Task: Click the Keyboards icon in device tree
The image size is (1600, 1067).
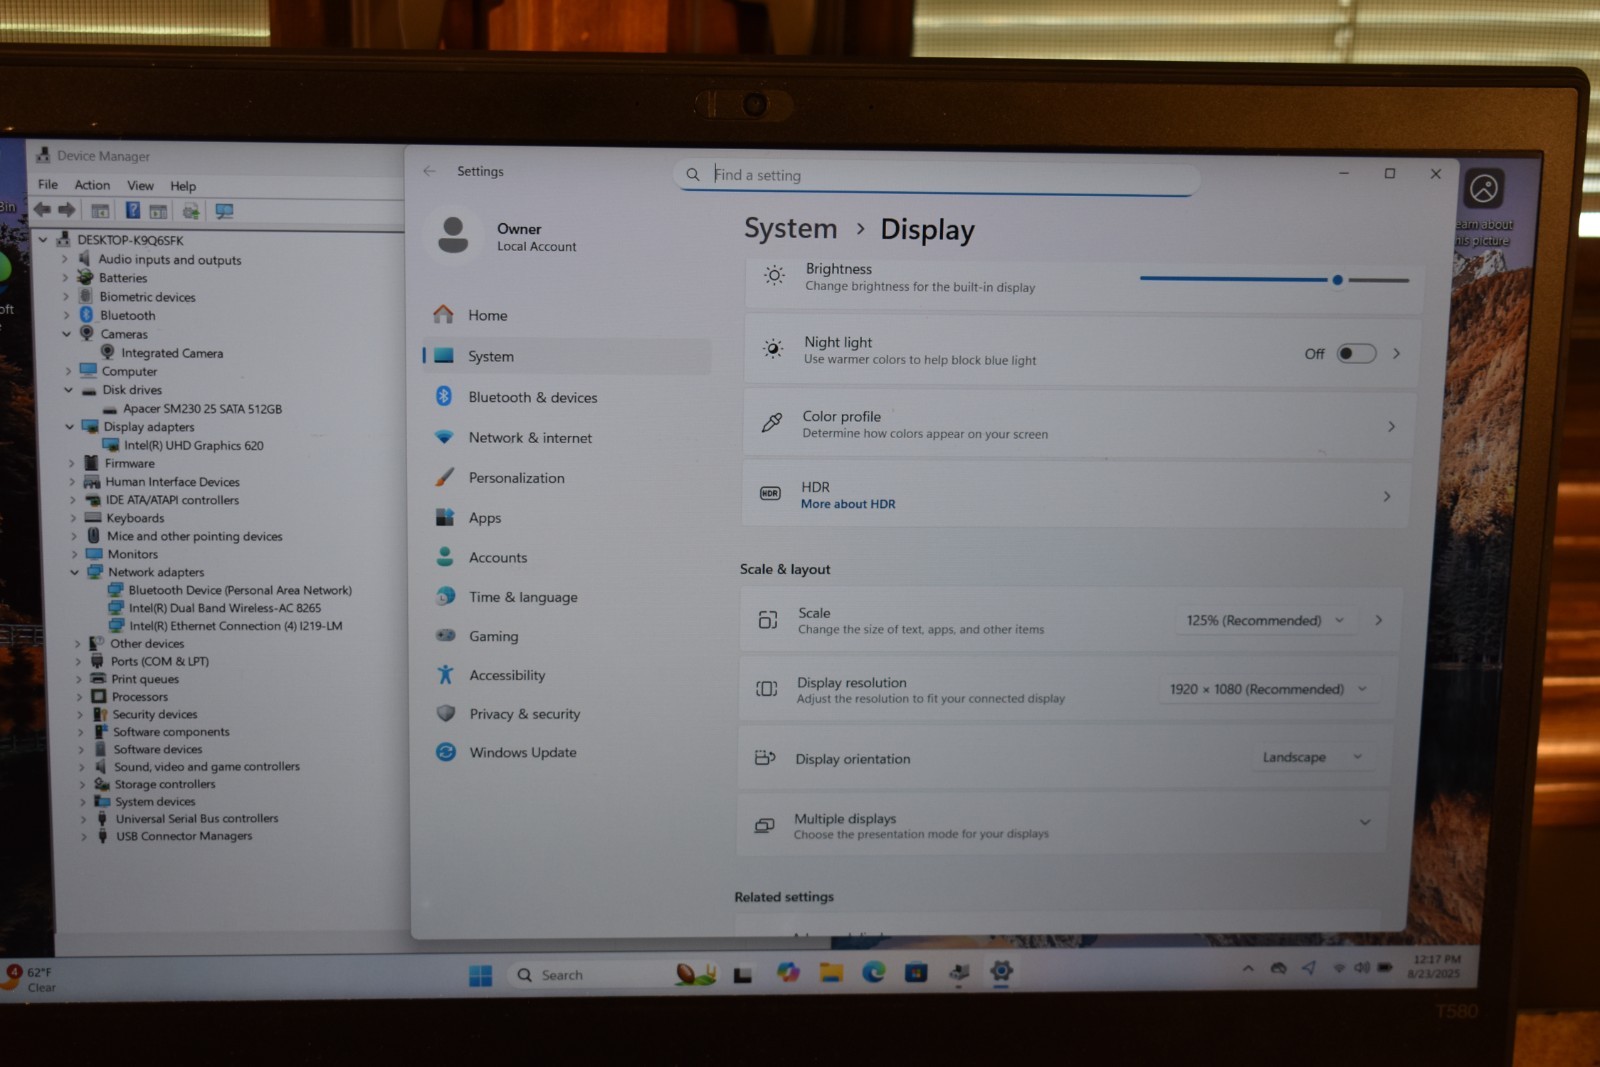Action: point(93,517)
